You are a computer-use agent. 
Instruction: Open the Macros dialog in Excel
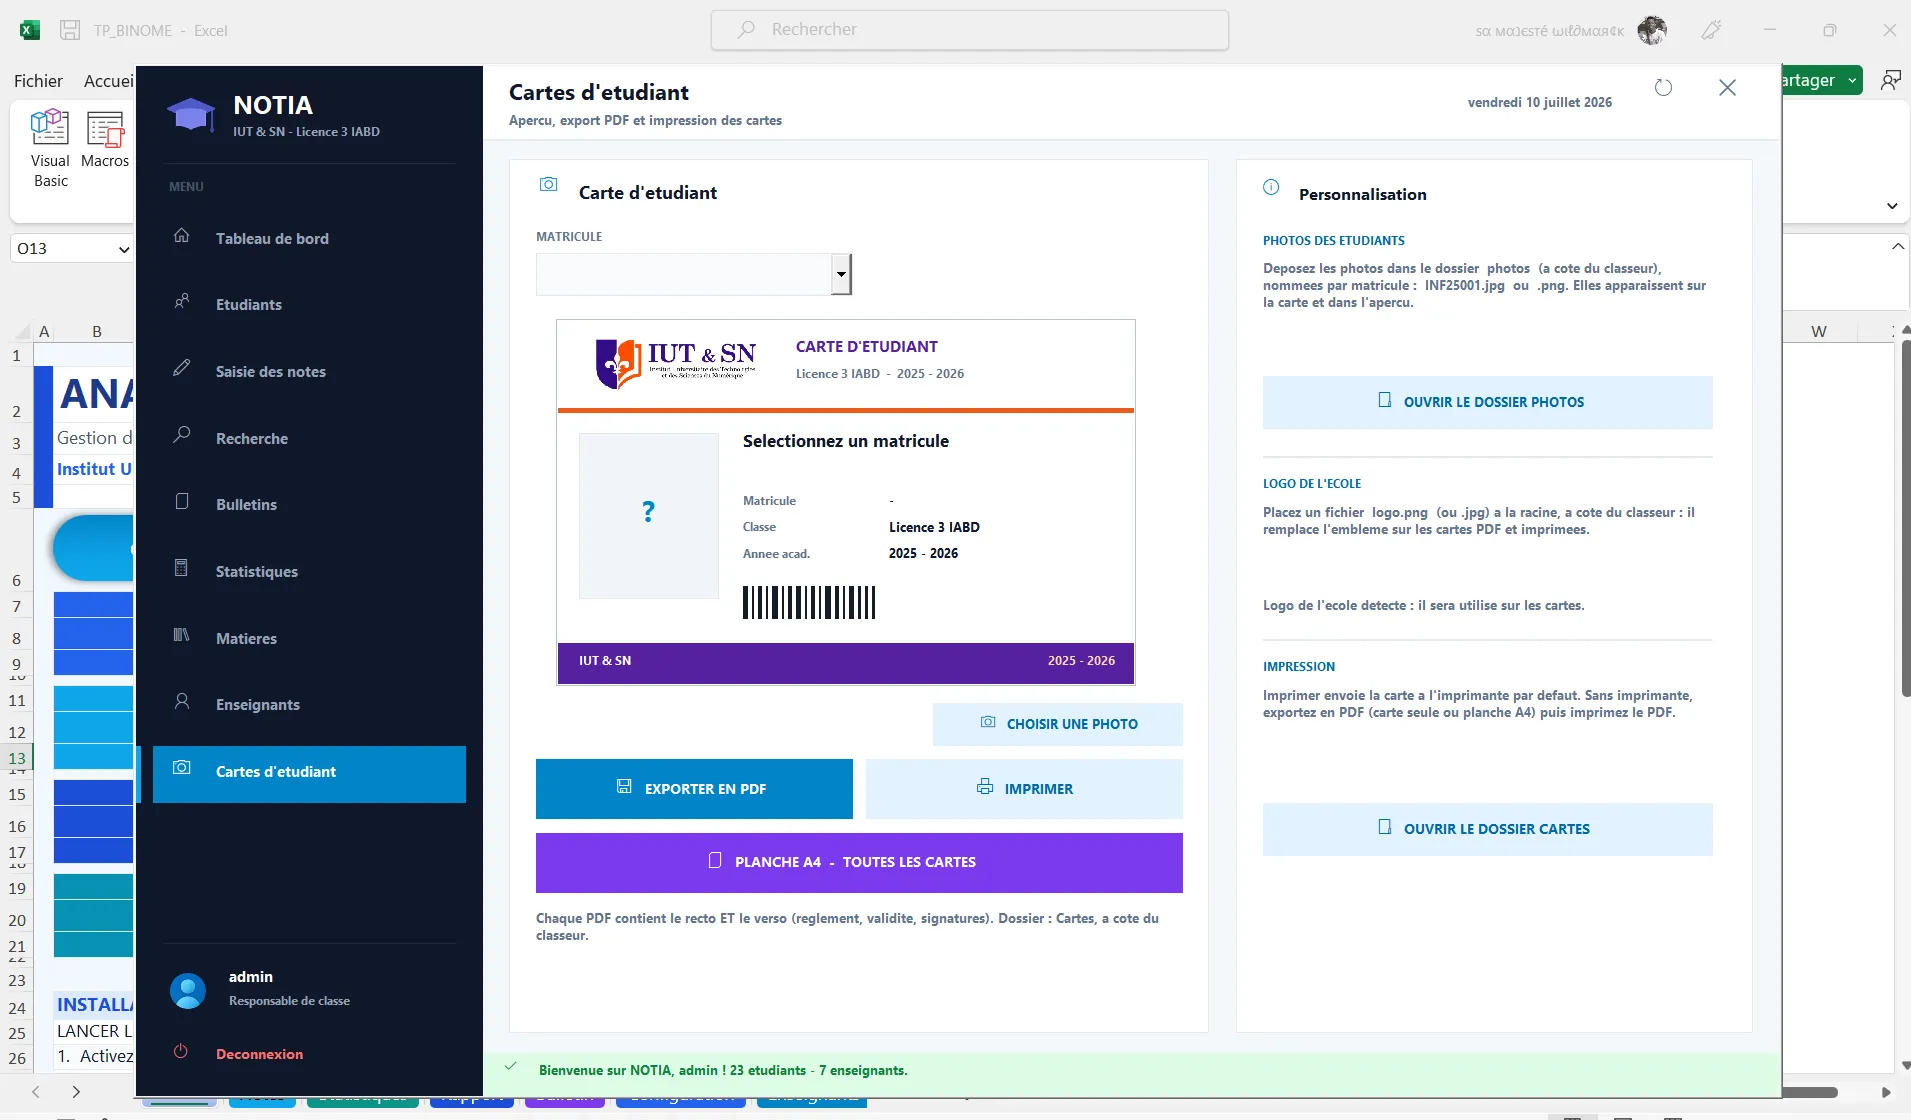pos(105,140)
